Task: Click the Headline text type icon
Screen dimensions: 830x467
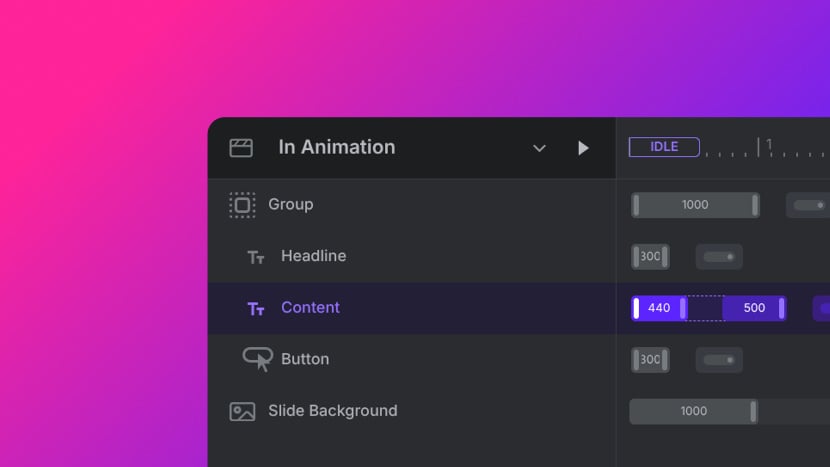Action: click(x=256, y=257)
